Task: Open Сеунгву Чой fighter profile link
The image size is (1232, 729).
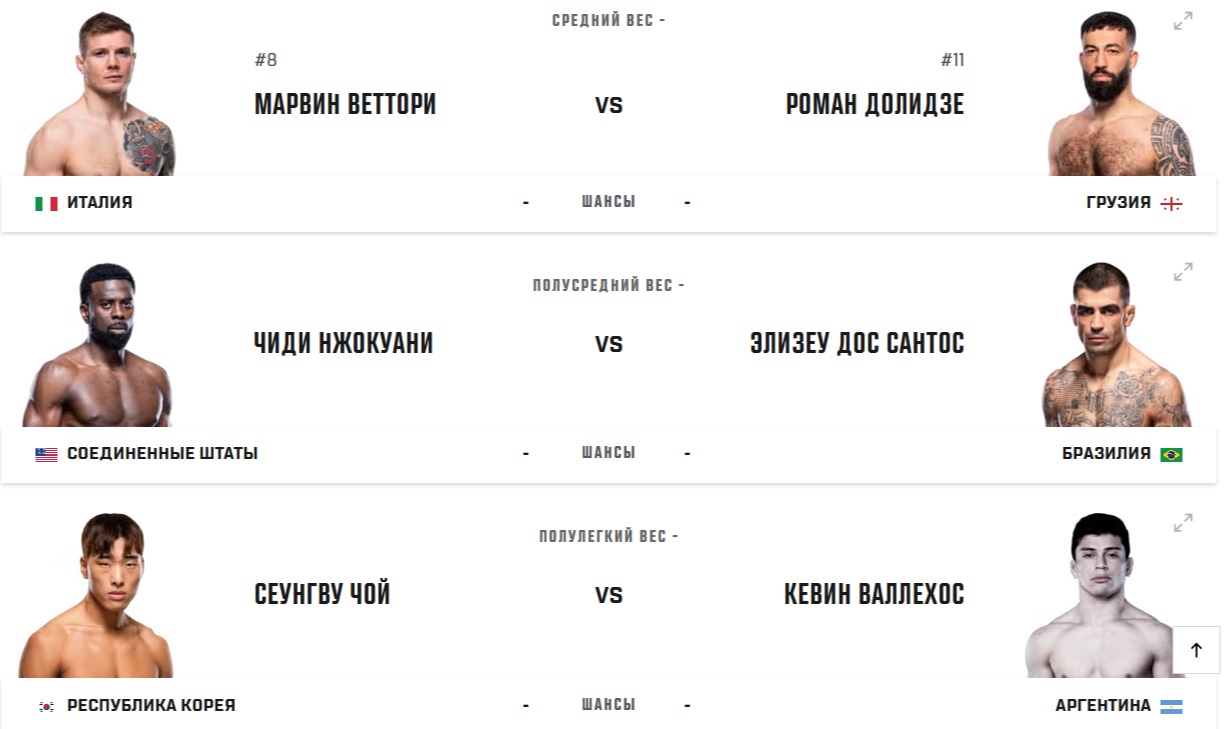Action: tap(322, 594)
